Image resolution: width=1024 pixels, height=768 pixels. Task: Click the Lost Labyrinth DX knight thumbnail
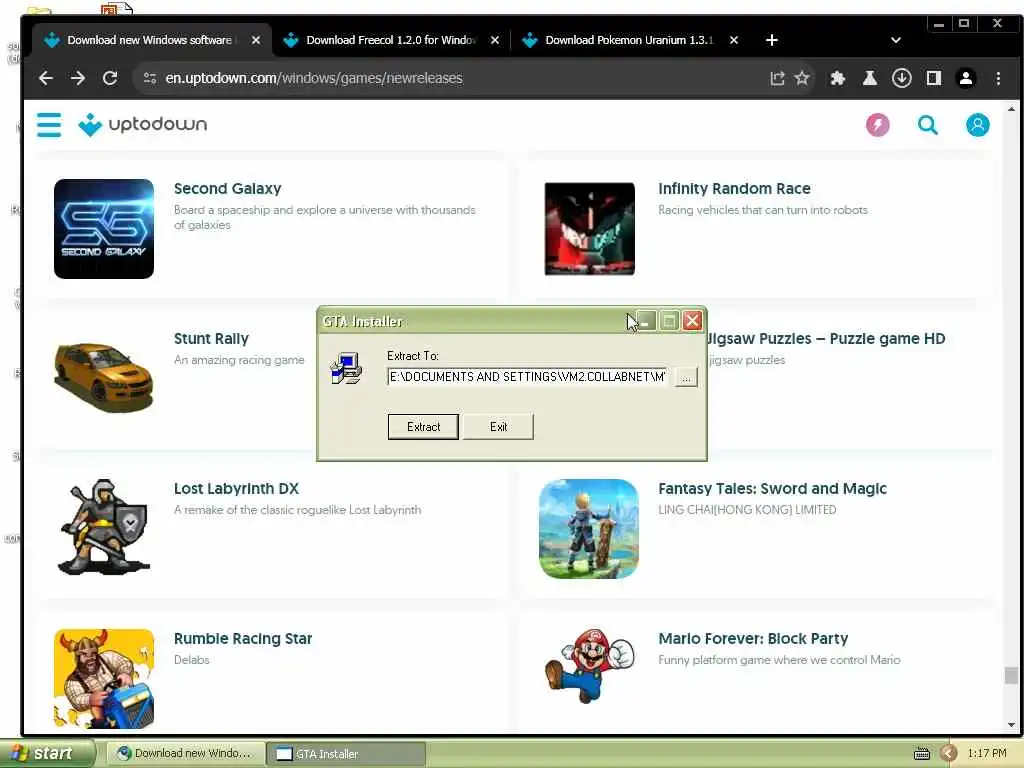click(104, 528)
